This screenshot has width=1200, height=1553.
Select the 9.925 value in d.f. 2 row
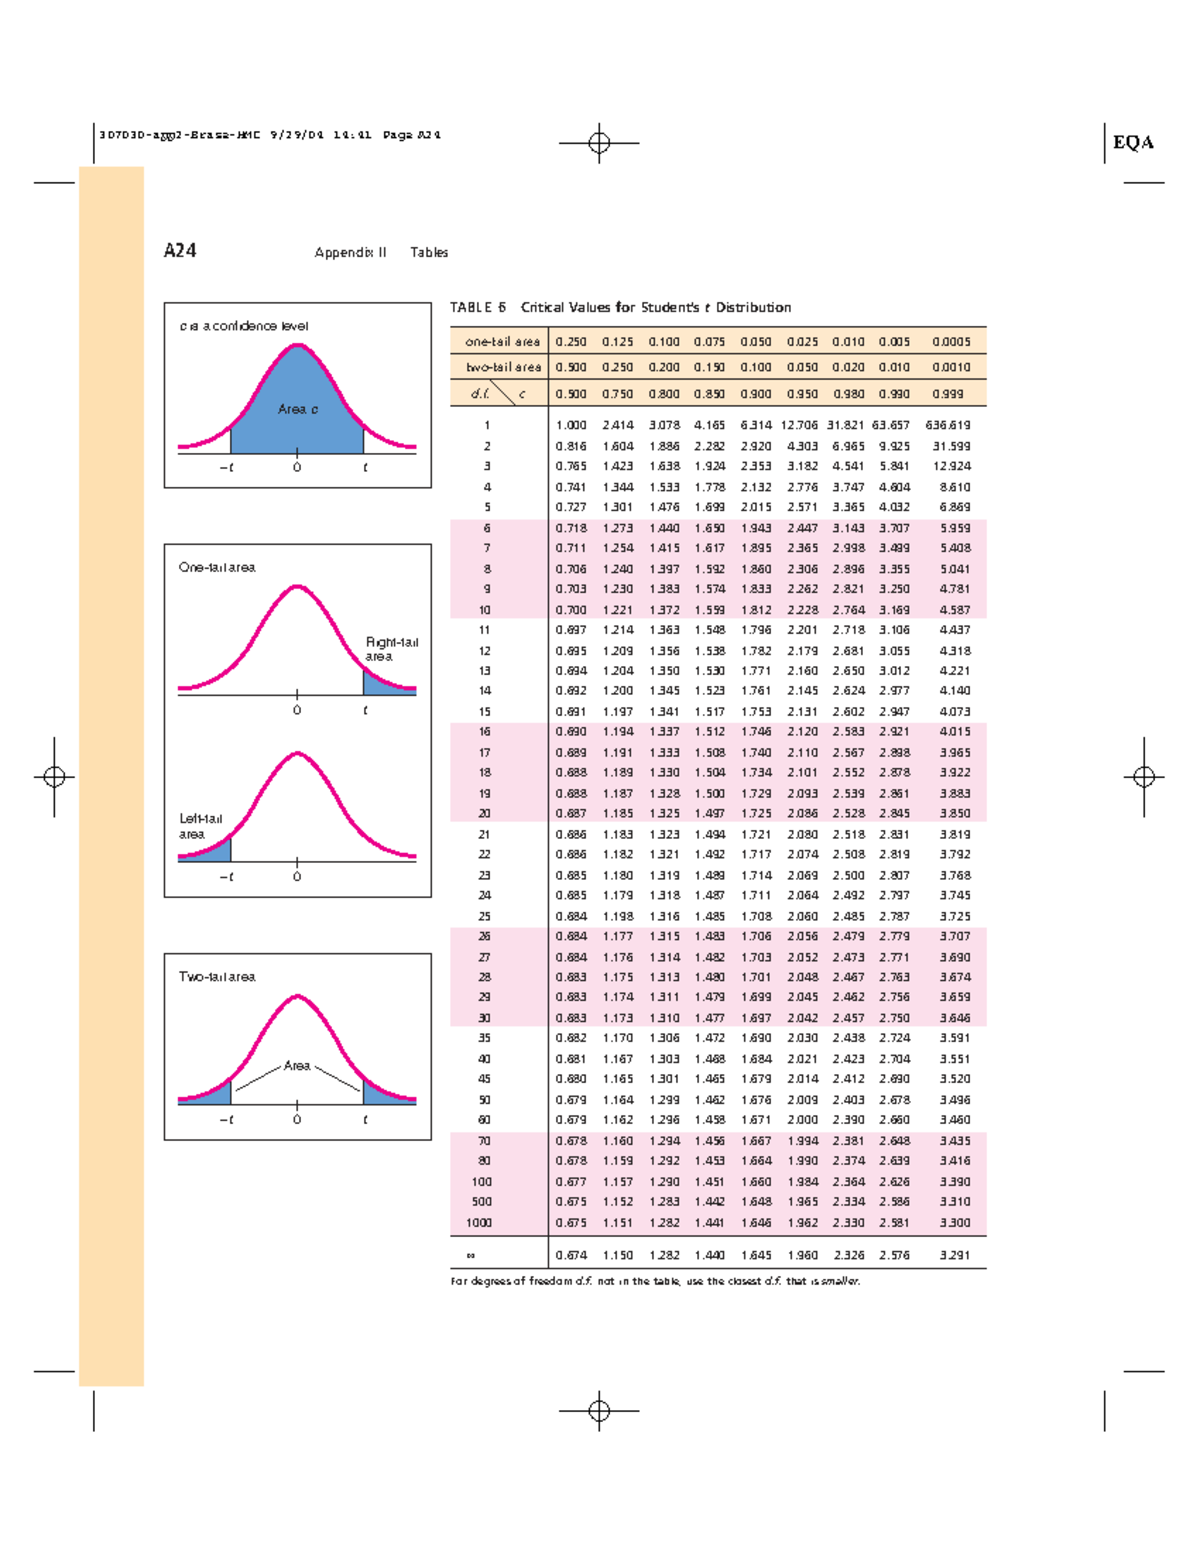(894, 447)
